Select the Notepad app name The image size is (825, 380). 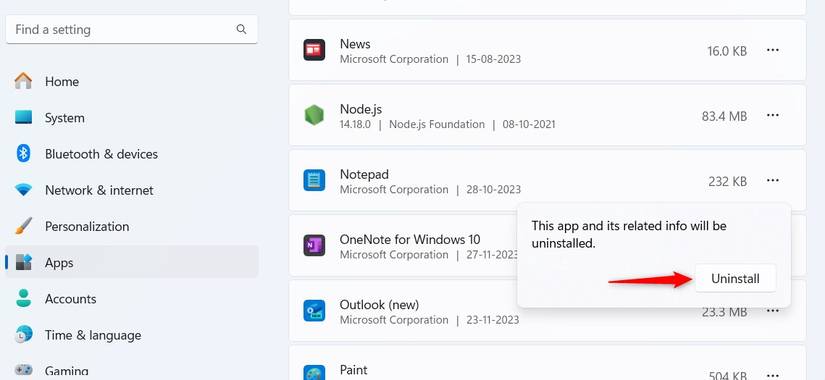pos(364,174)
